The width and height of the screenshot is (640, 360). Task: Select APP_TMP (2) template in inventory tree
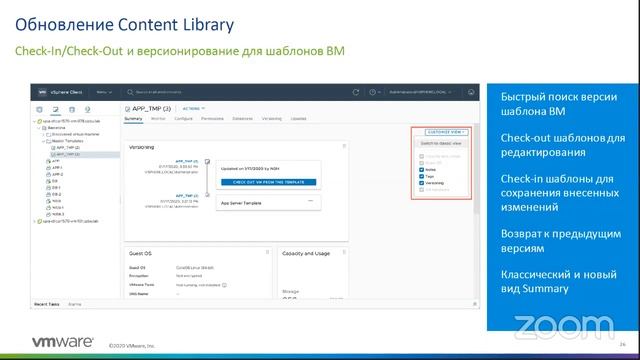coord(68,148)
